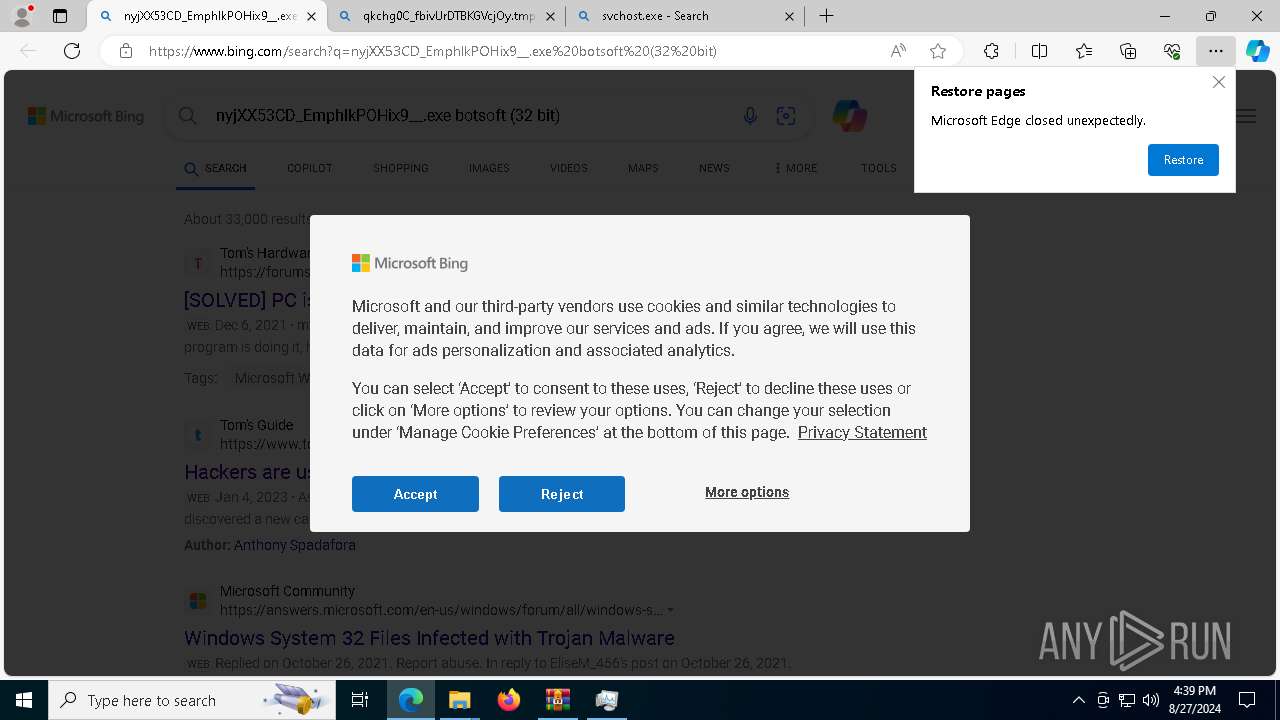Open Settings and more ellipsis menu

tap(1216, 51)
